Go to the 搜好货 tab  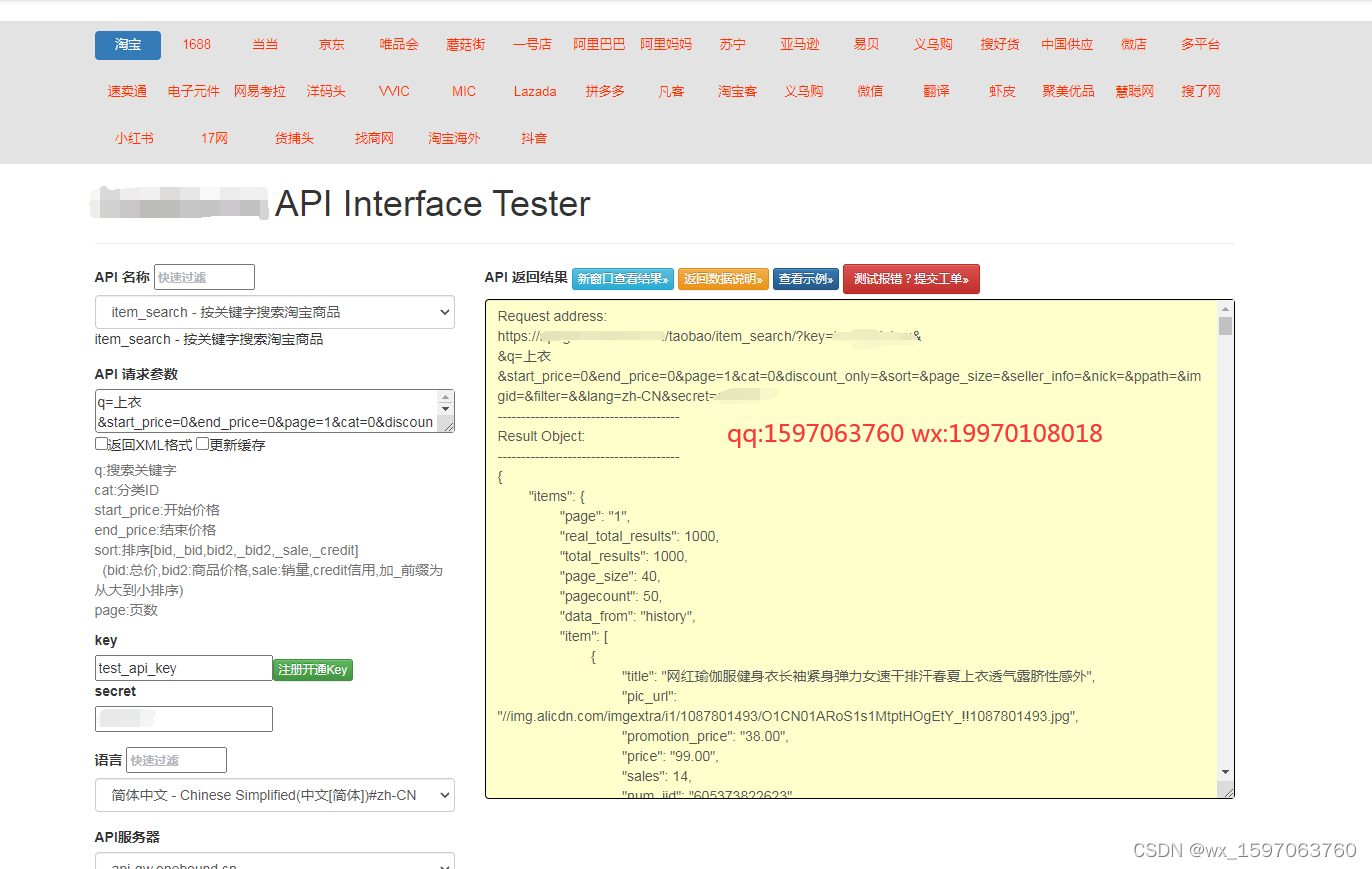pos(1000,45)
